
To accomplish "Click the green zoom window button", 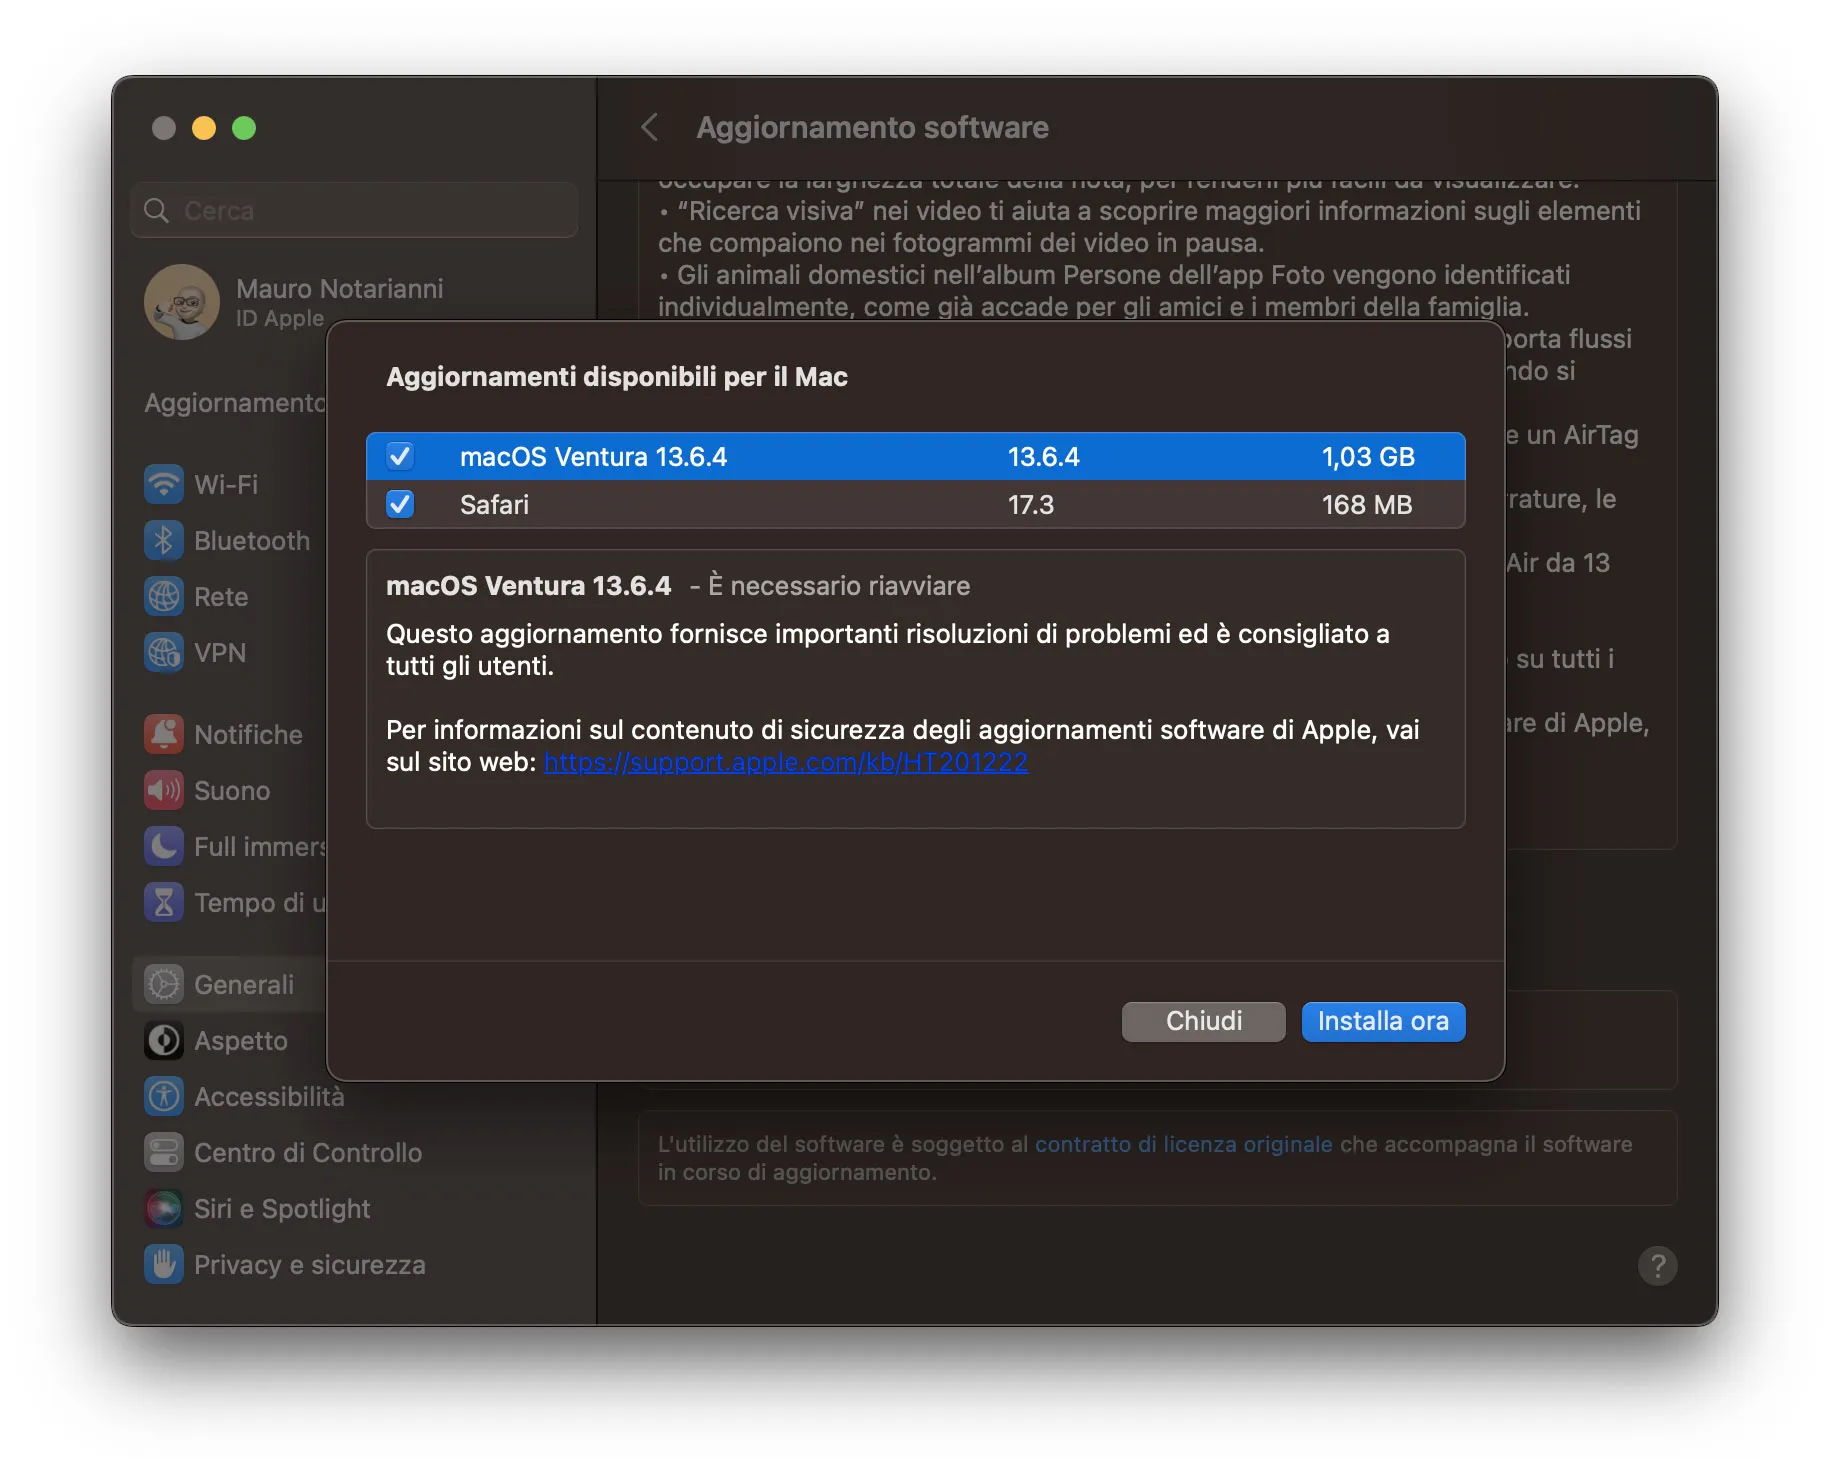I will point(244,128).
